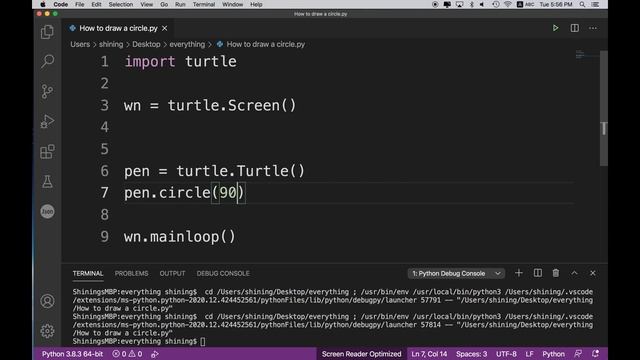Change file encoding via UTF-8
Viewport: 640px width, 360px height.
coord(506,354)
